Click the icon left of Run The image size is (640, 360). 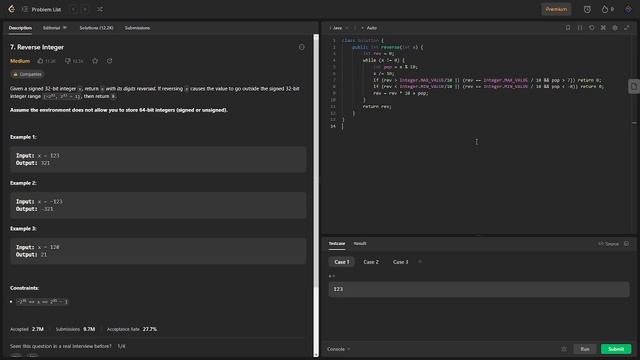coord(564,349)
